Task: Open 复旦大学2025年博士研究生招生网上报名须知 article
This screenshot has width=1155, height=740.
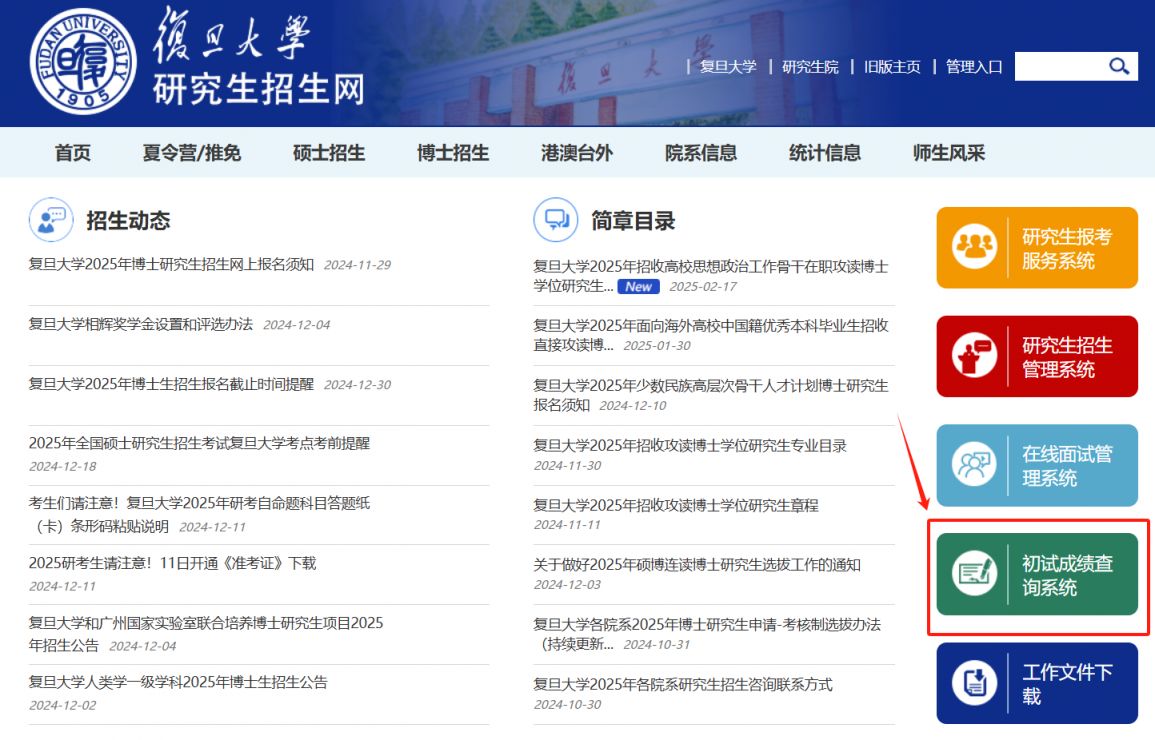Action: tap(171, 264)
